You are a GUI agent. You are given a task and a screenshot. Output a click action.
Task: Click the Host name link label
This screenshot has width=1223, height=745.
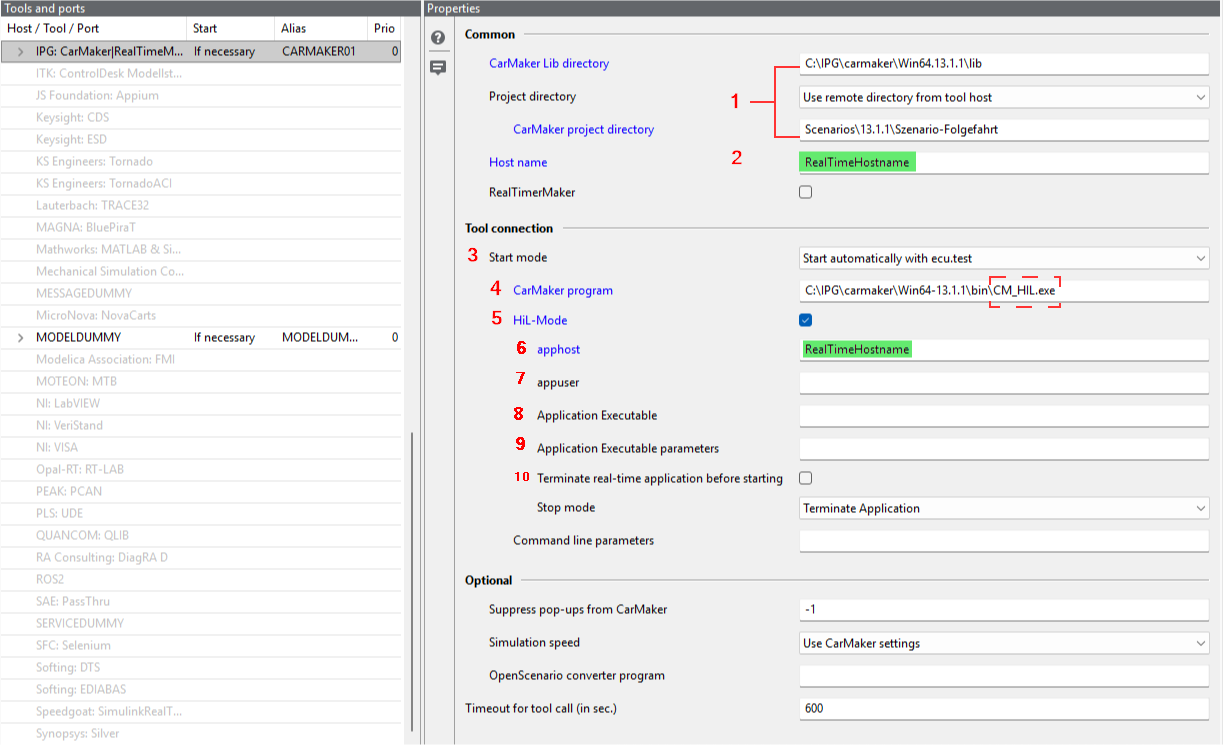(518, 162)
